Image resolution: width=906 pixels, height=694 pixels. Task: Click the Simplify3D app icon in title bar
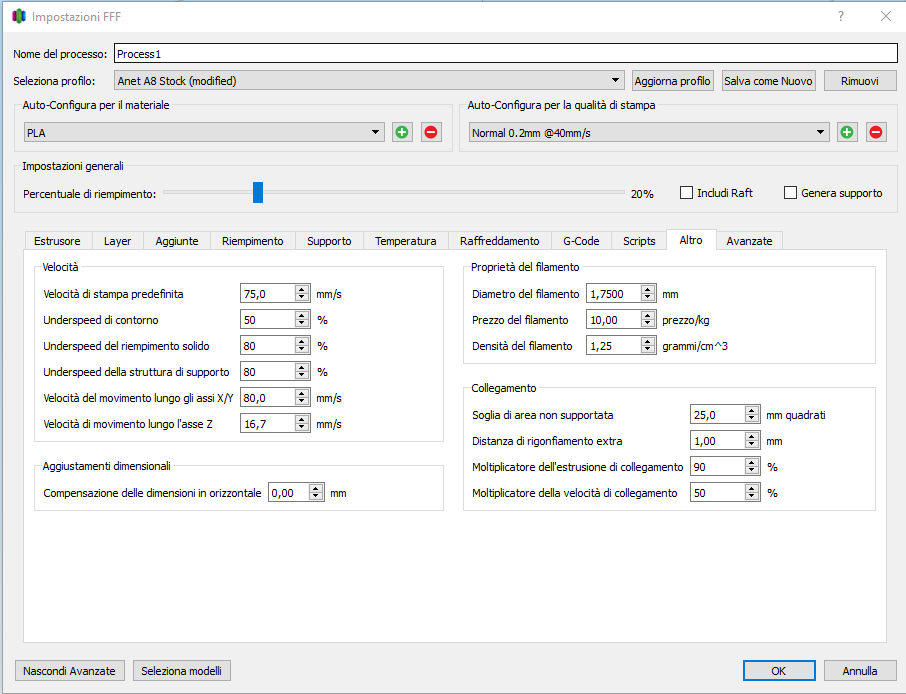pyautogui.click(x=18, y=16)
